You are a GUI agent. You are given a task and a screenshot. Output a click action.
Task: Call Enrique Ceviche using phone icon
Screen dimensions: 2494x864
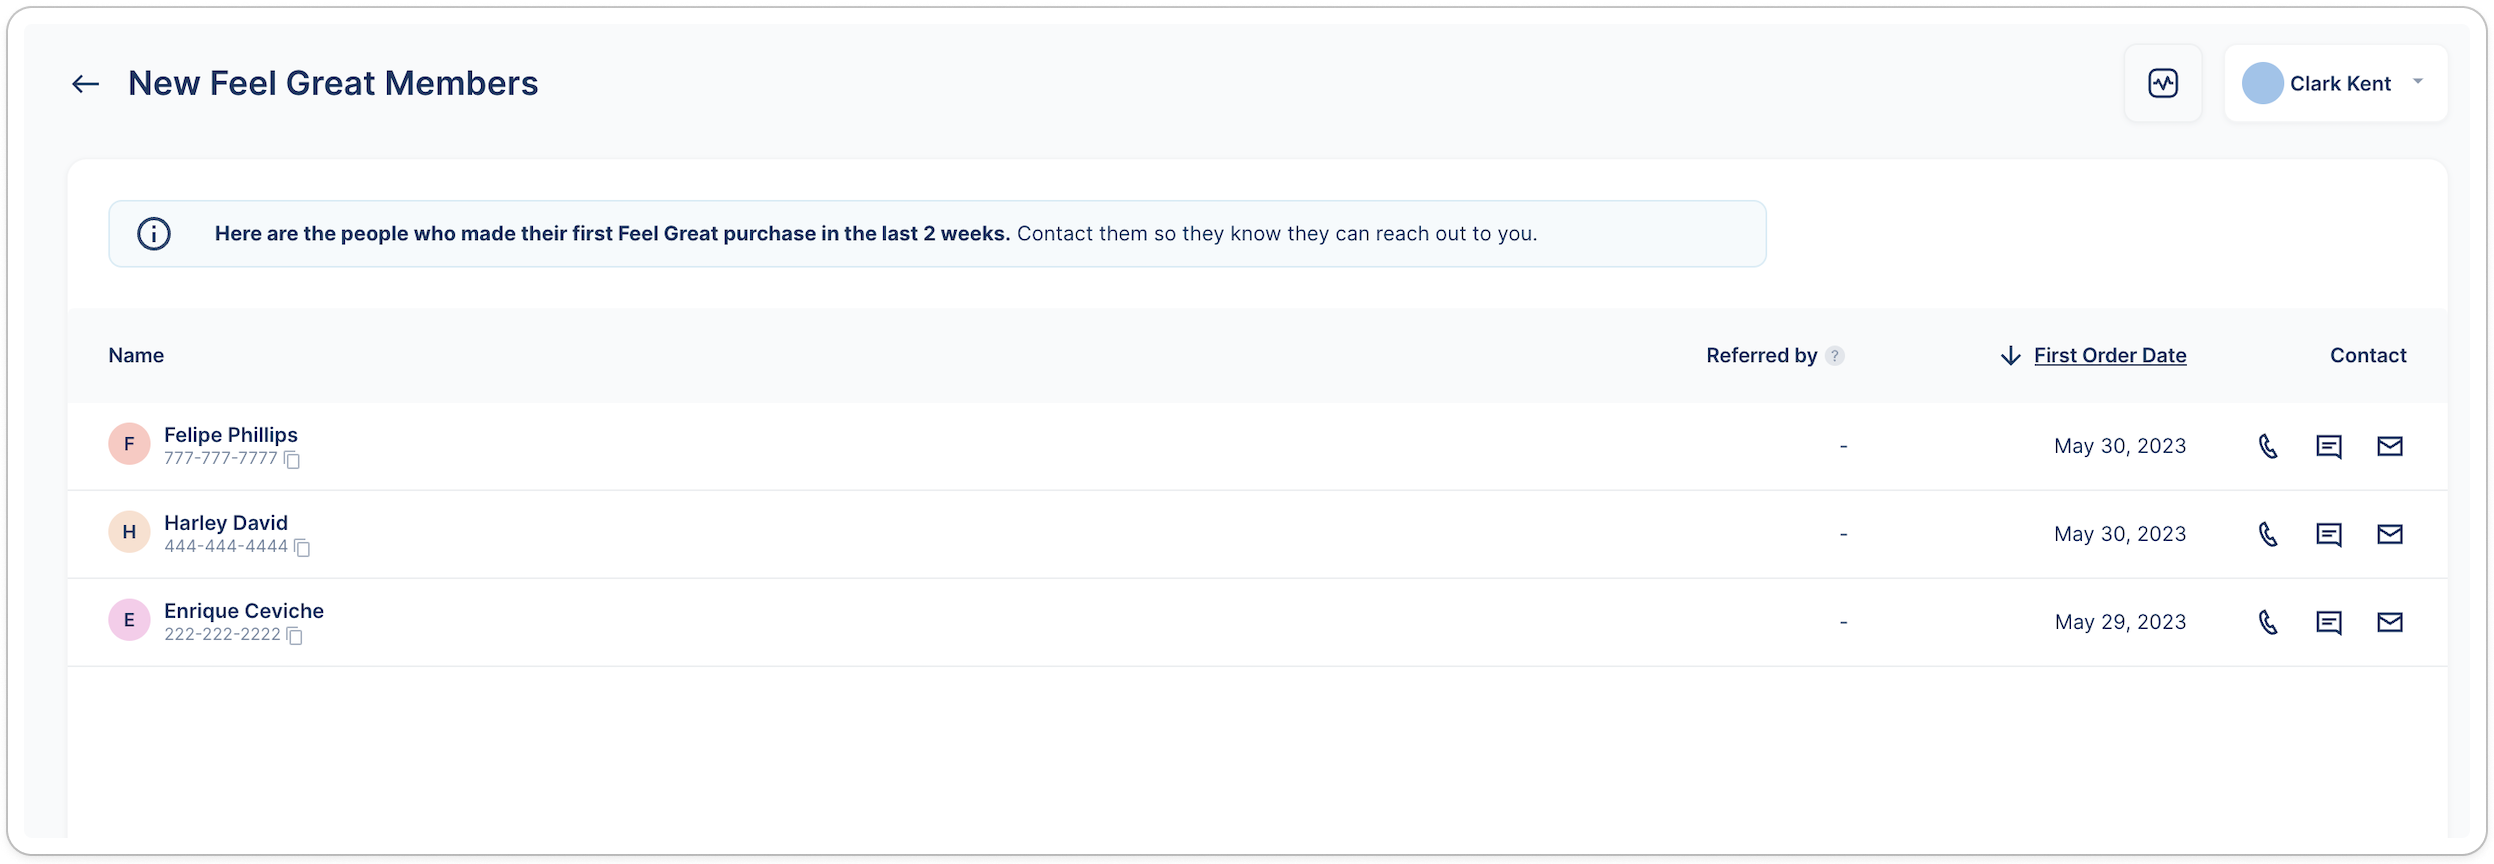pos(2268,622)
